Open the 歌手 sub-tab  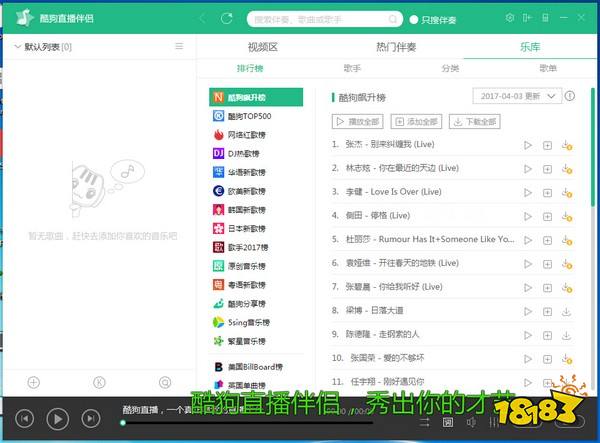coord(352,69)
